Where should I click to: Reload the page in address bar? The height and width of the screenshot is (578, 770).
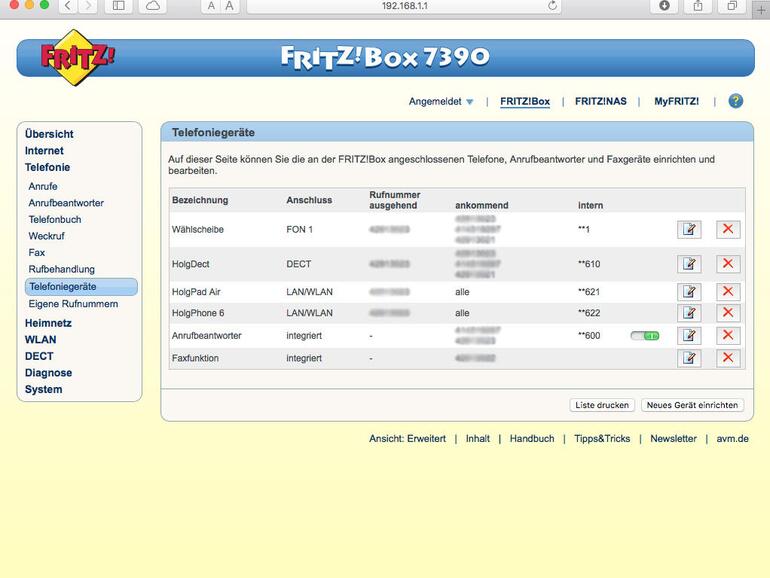click(x=552, y=6)
